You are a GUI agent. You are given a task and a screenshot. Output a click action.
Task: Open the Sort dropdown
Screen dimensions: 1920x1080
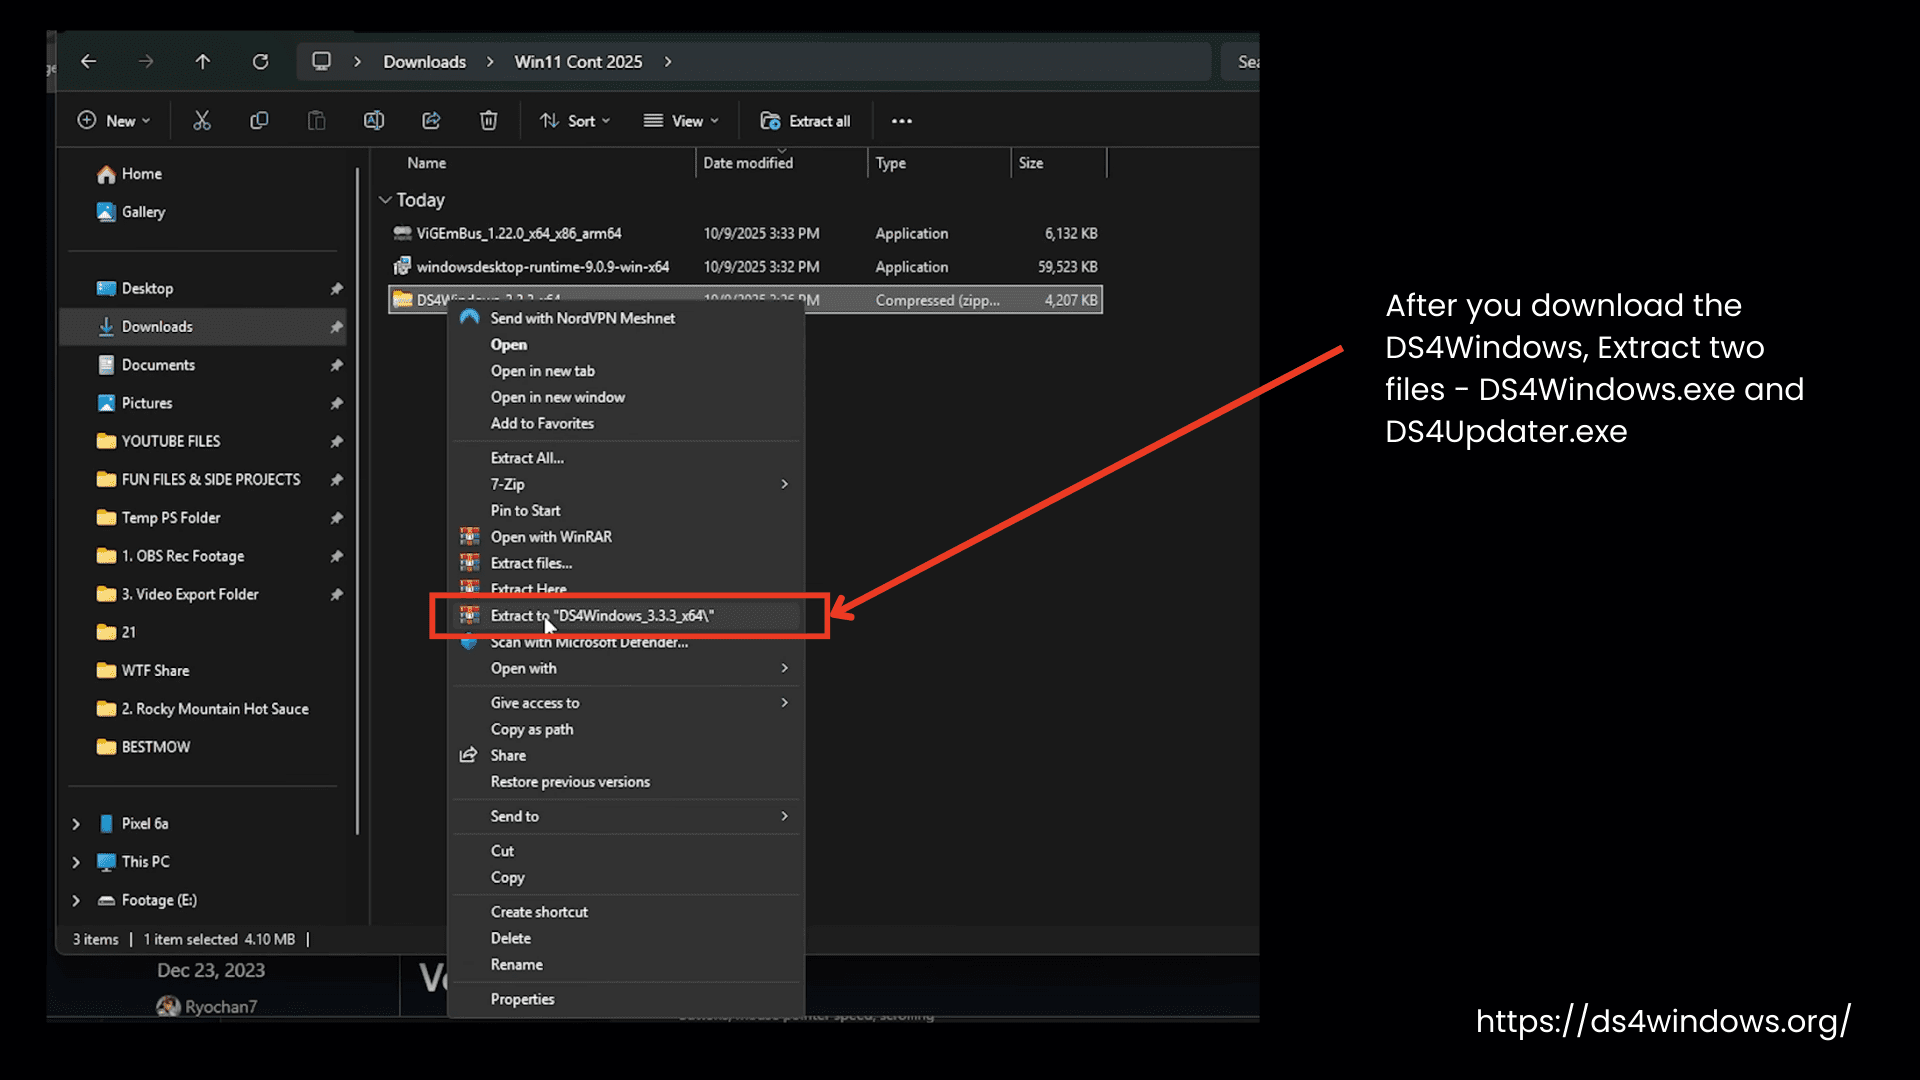click(x=575, y=121)
